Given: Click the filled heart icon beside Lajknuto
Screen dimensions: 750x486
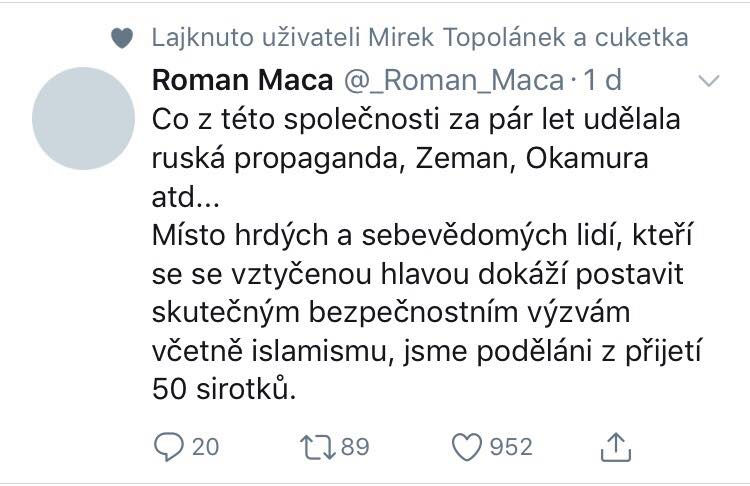Looking at the screenshot, I should (x=122, y=38).
